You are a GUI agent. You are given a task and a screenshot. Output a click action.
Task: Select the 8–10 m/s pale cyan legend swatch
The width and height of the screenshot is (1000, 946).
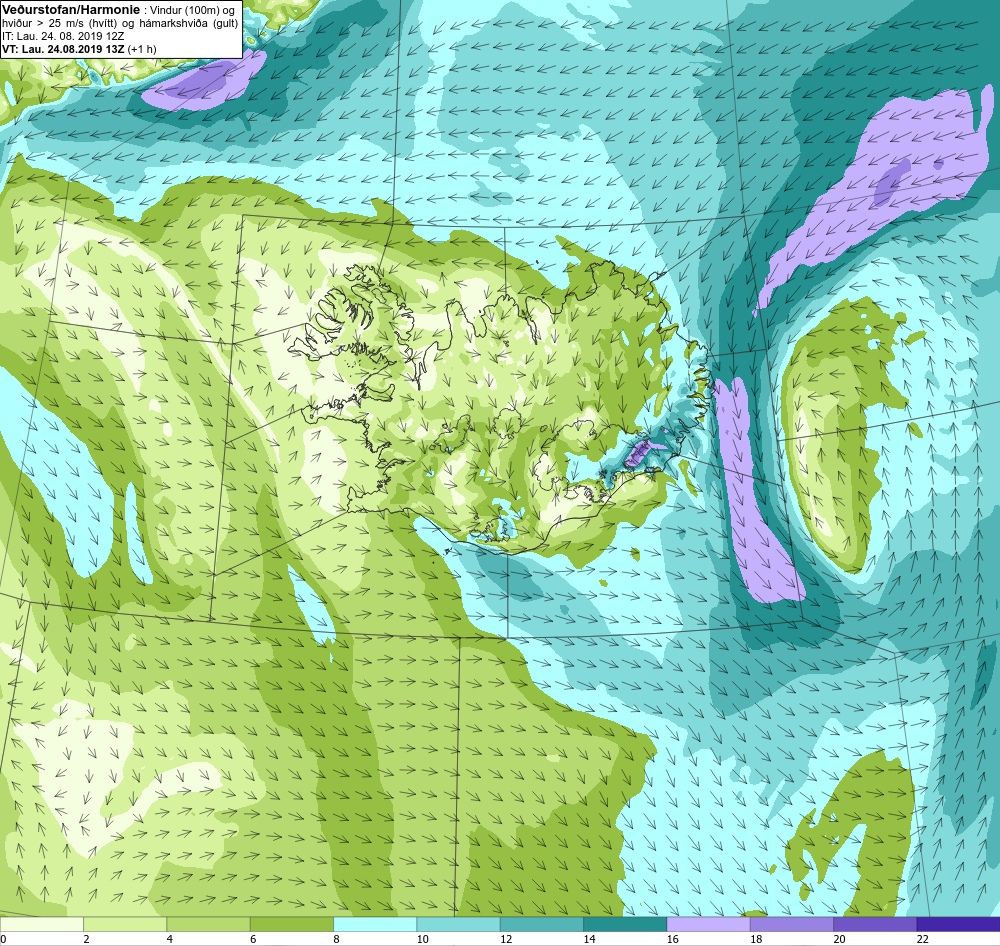tap(375, 924)
